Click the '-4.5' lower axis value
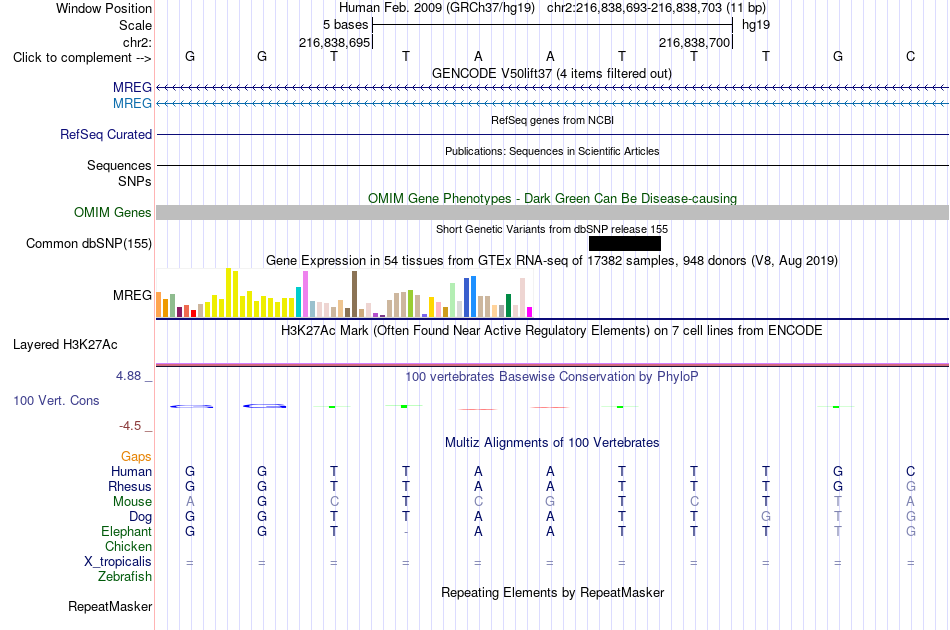This screenshot has width=950, height=630. click(x=130, y=426)
